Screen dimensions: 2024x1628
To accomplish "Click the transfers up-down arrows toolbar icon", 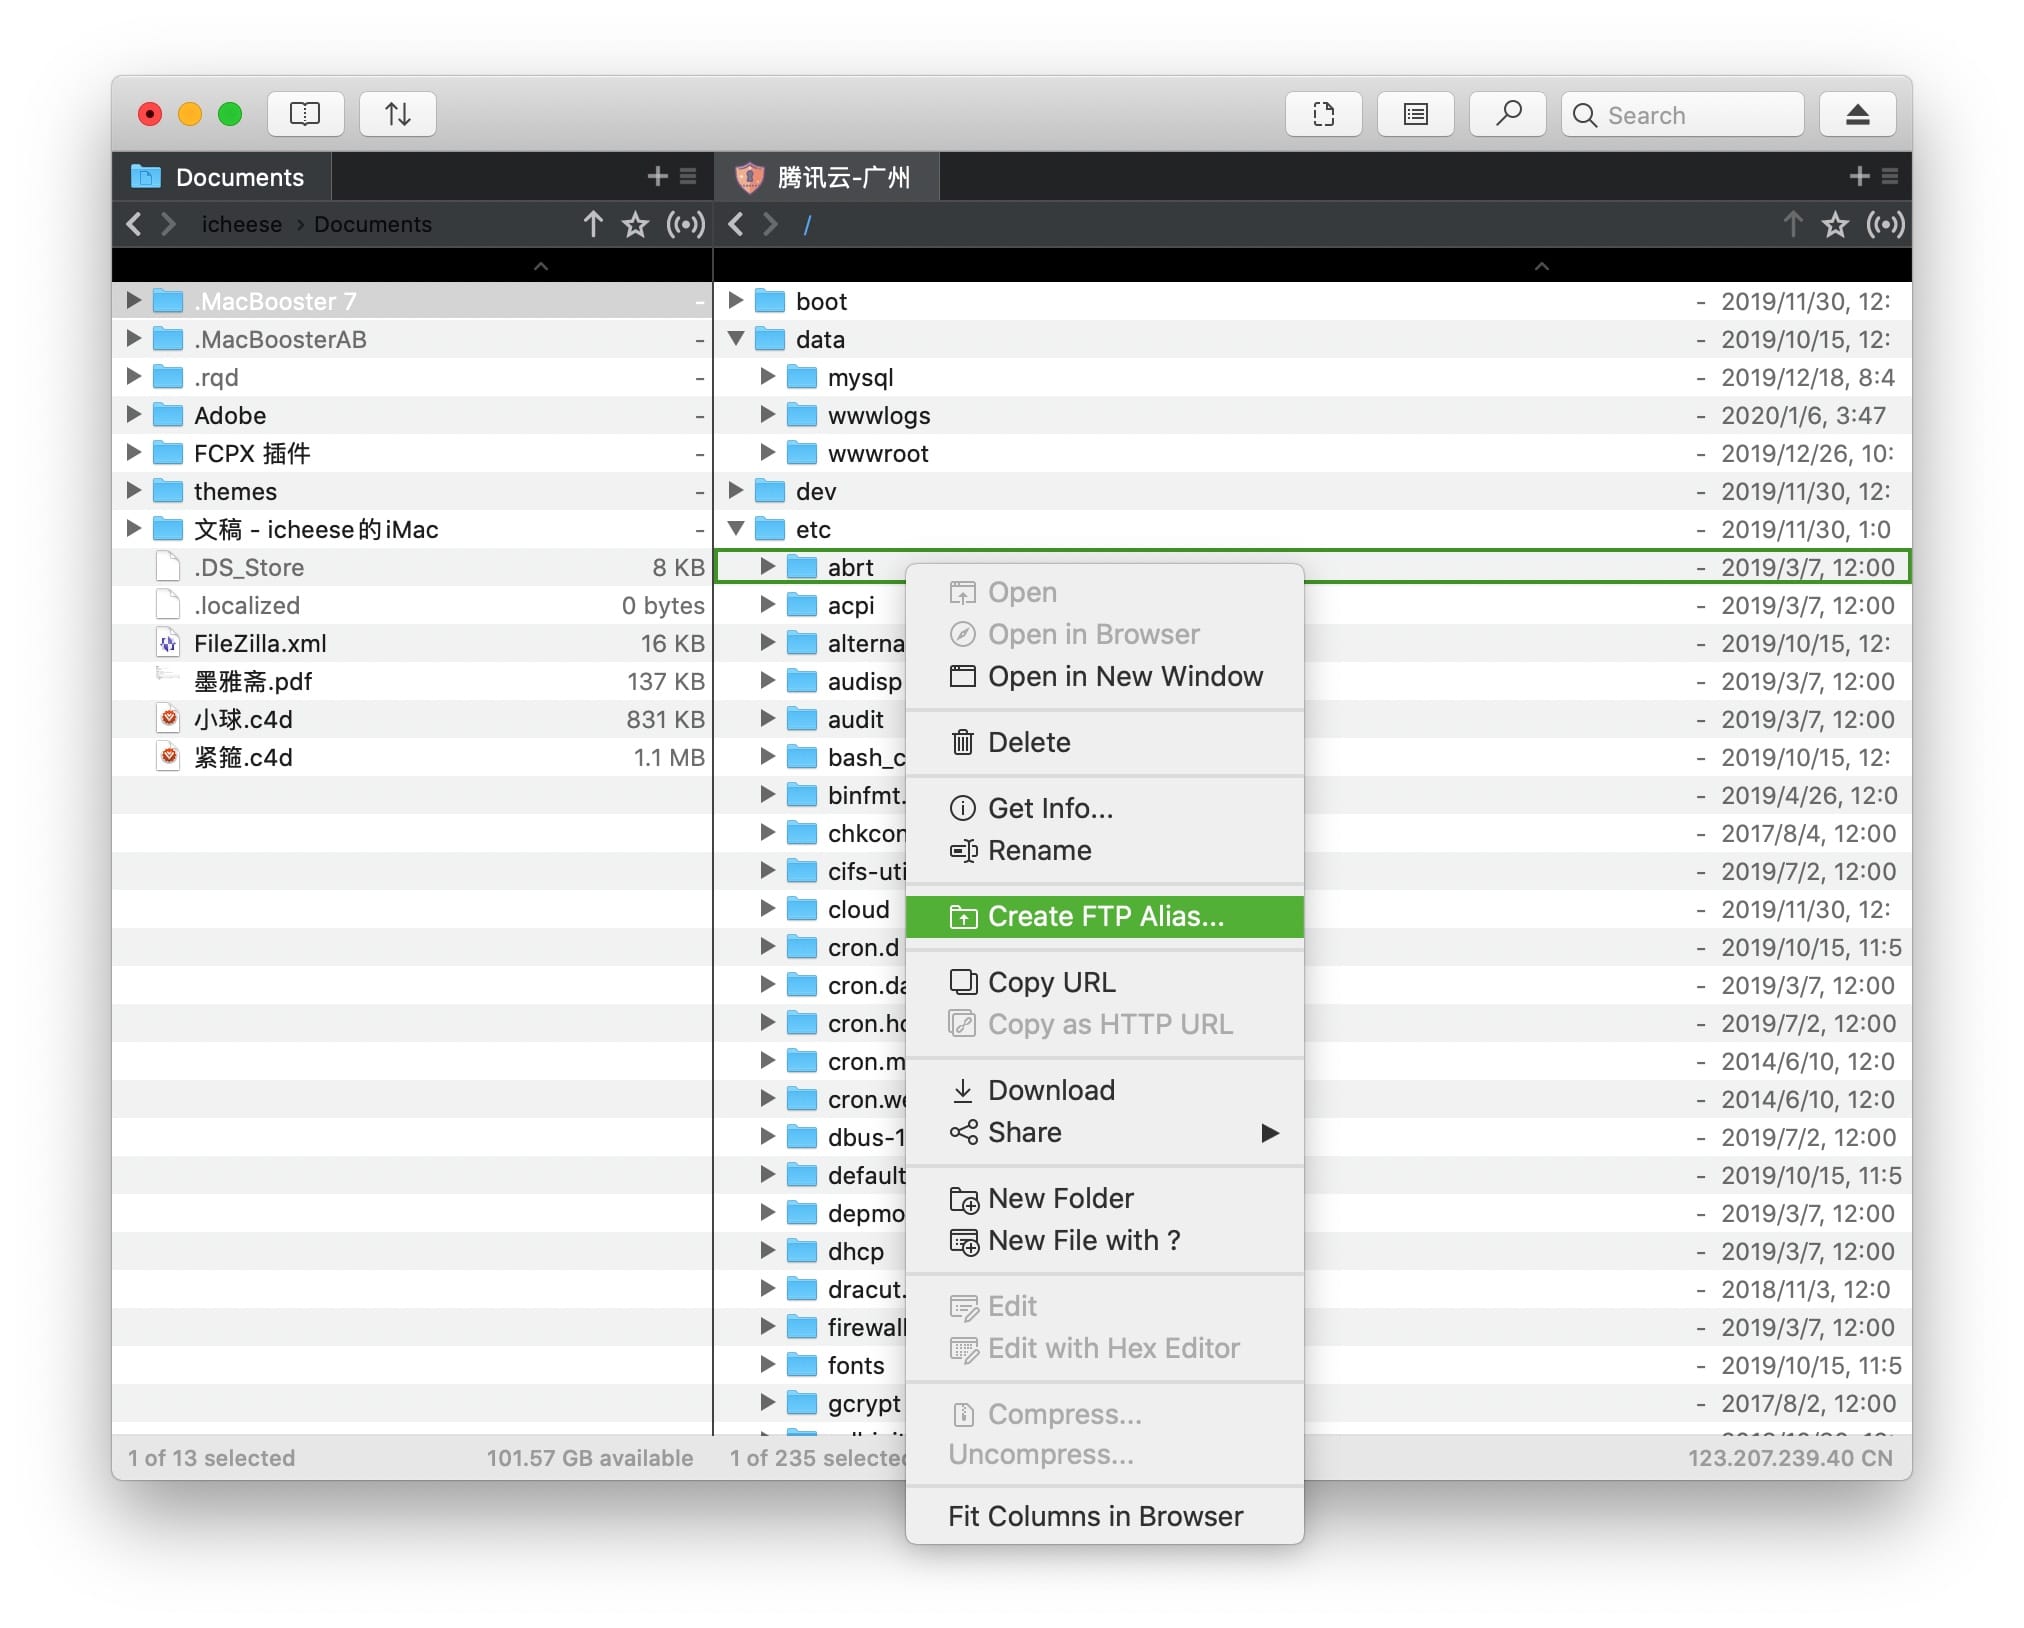I will click(397, 114).
